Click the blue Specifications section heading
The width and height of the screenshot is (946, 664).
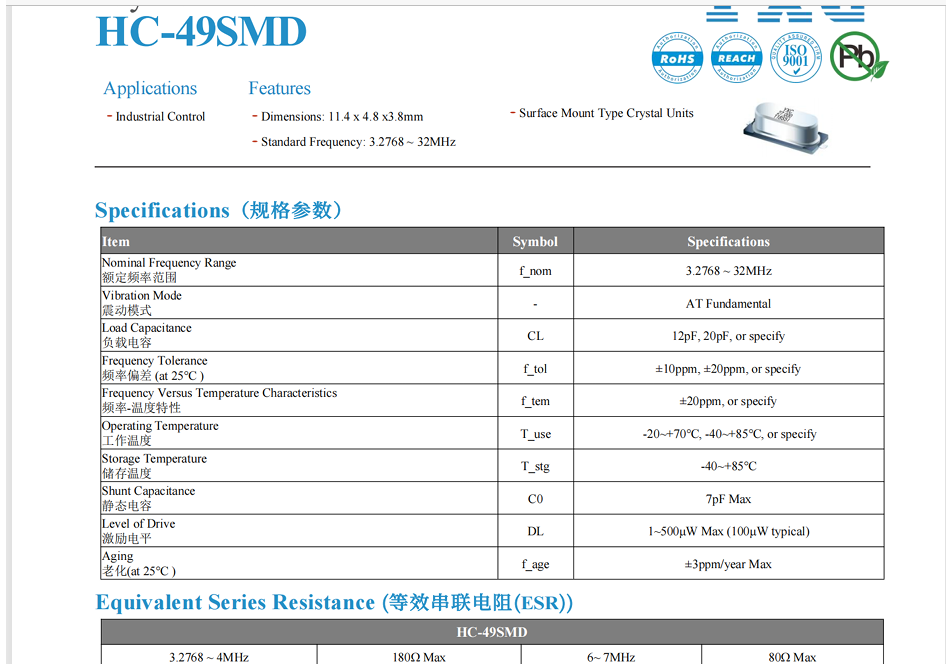click(x=221, y=210)
